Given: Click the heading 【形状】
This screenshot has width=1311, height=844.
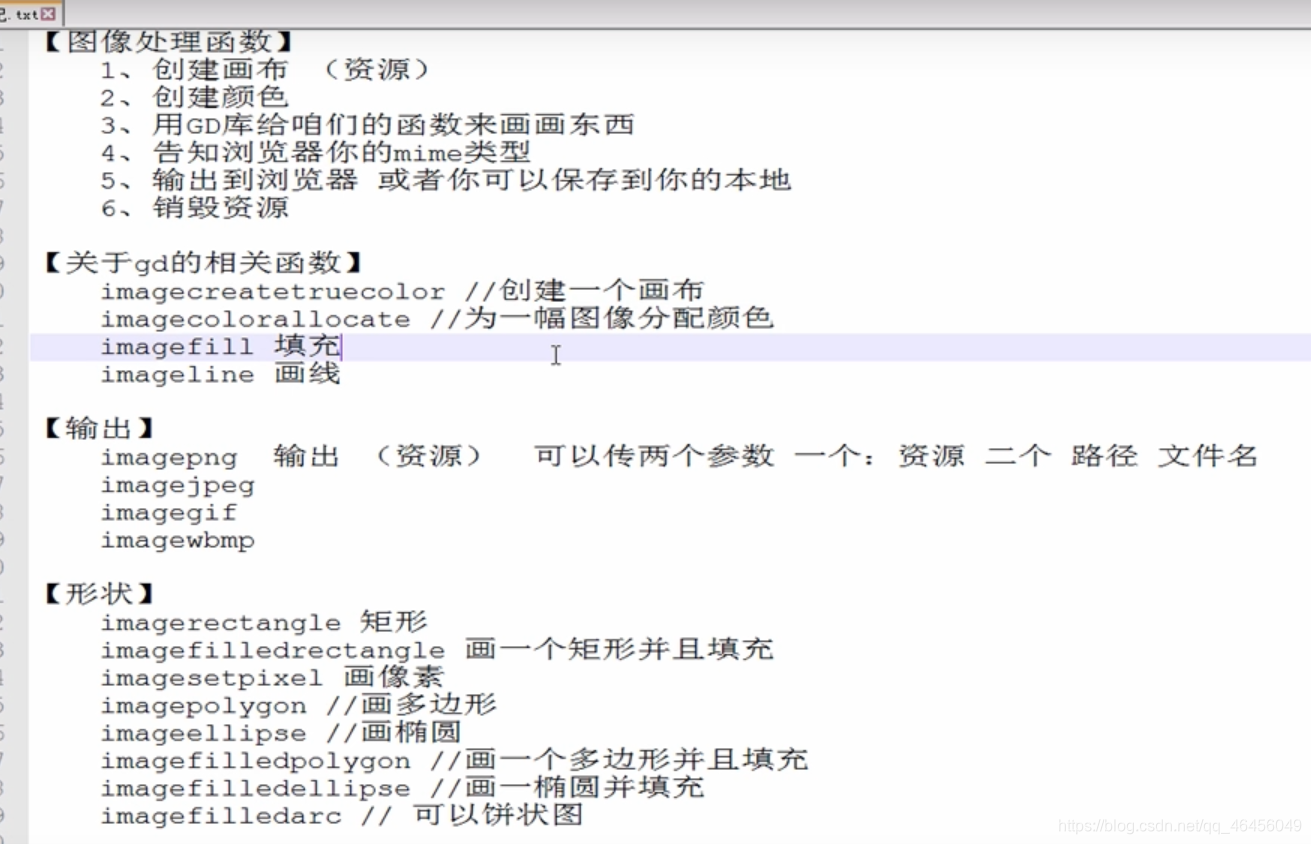Looking at the screenshot, I should [99, 594].
